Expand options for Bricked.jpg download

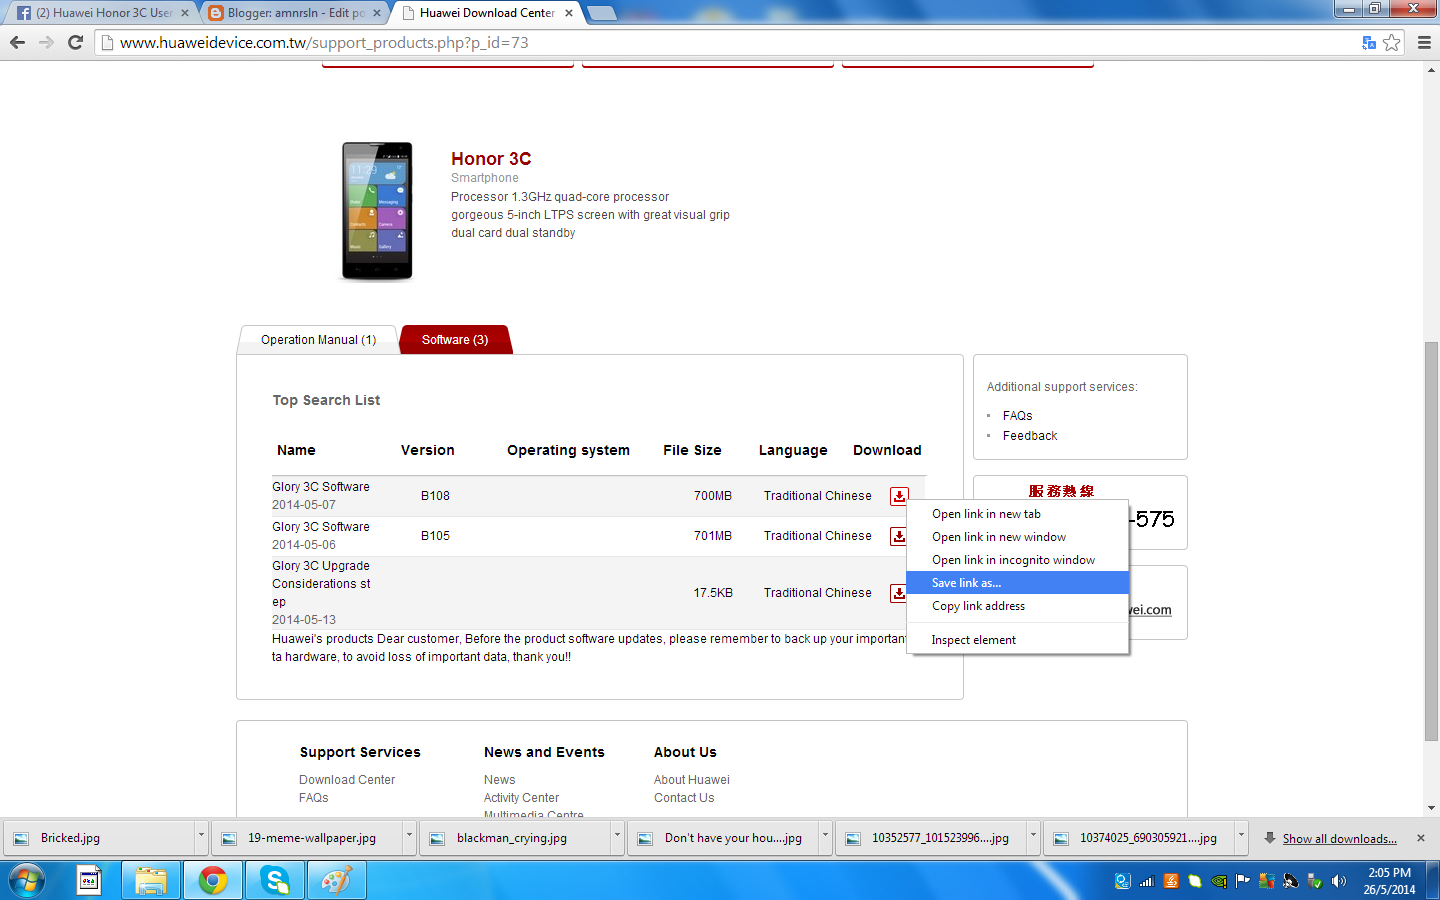point(201,838)
